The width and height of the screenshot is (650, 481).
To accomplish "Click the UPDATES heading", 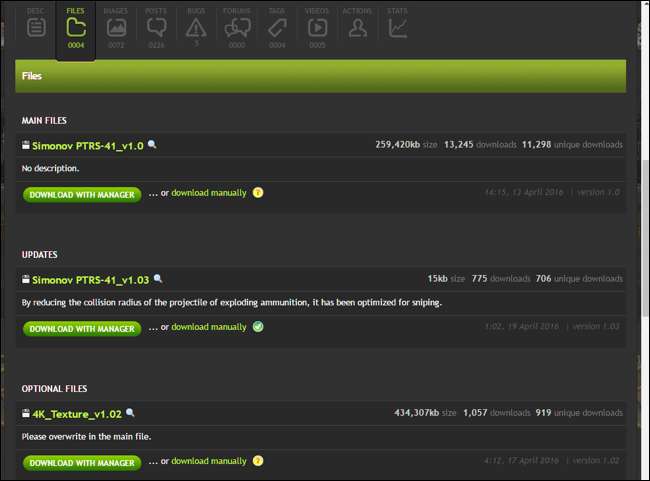I will 39,255.
